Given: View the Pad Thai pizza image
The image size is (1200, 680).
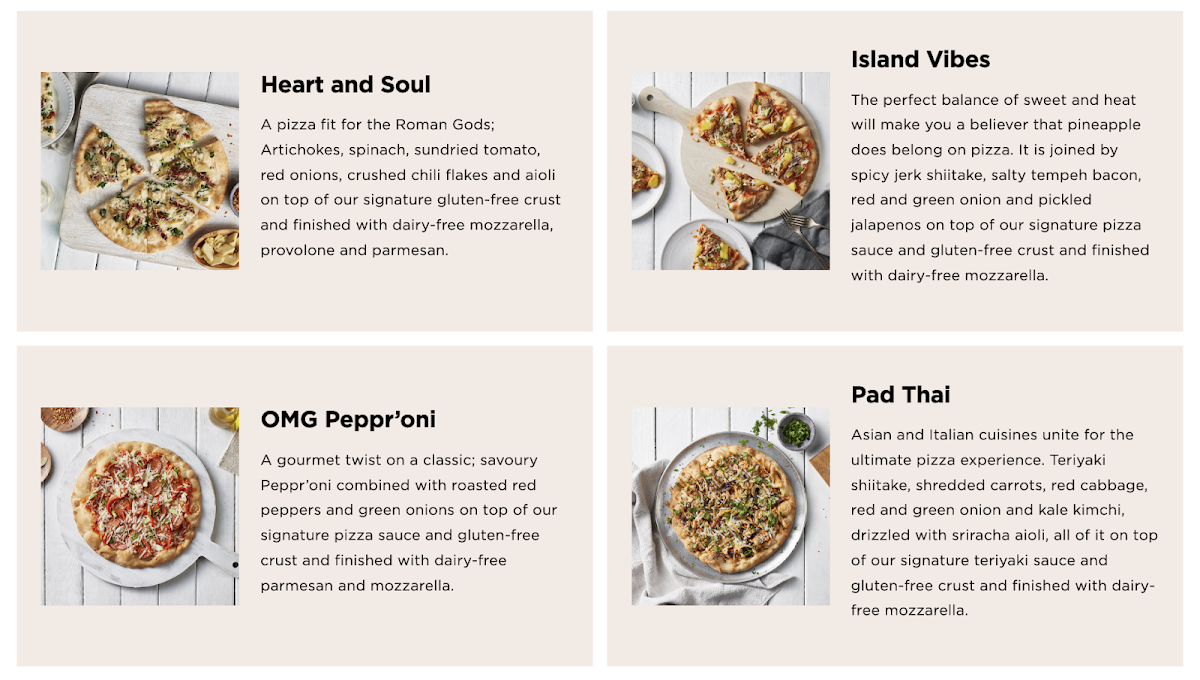Looking at the screenshot, I should 730,505.
